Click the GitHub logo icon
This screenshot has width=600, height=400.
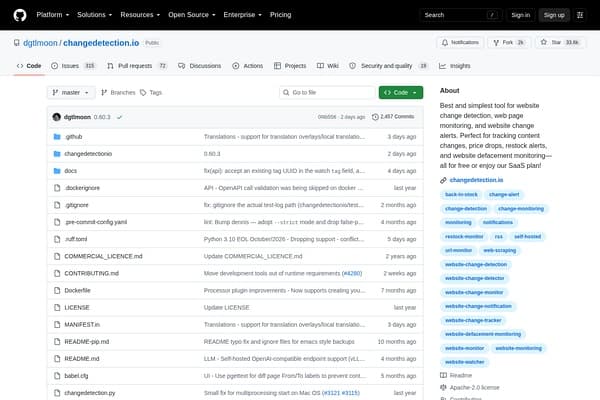(20, 15)
